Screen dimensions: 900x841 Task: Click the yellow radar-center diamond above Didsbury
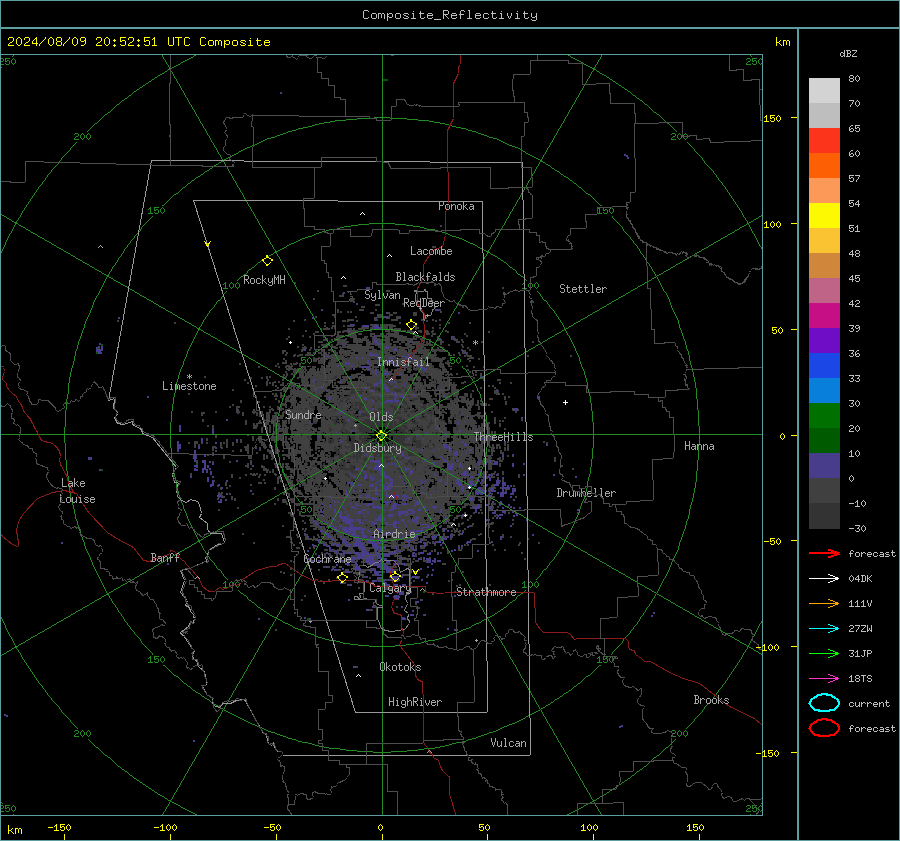[x=381, y=435]
